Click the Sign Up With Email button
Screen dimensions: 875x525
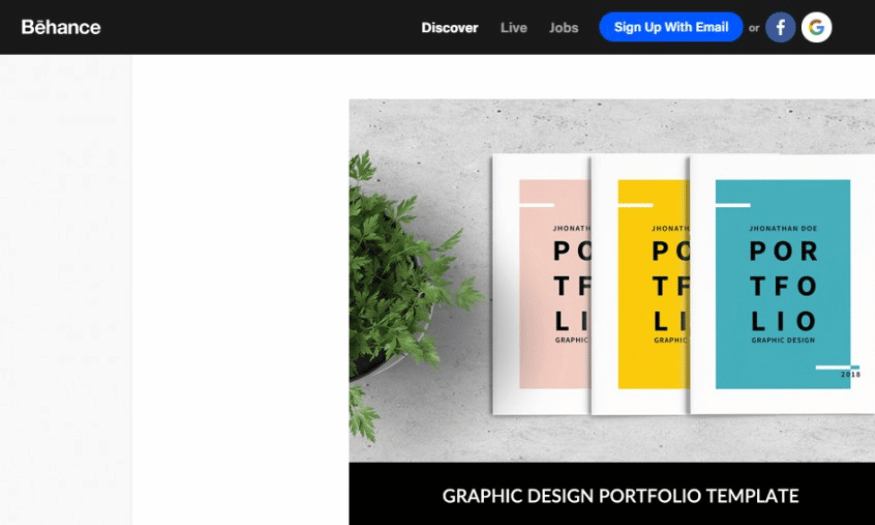671,27
